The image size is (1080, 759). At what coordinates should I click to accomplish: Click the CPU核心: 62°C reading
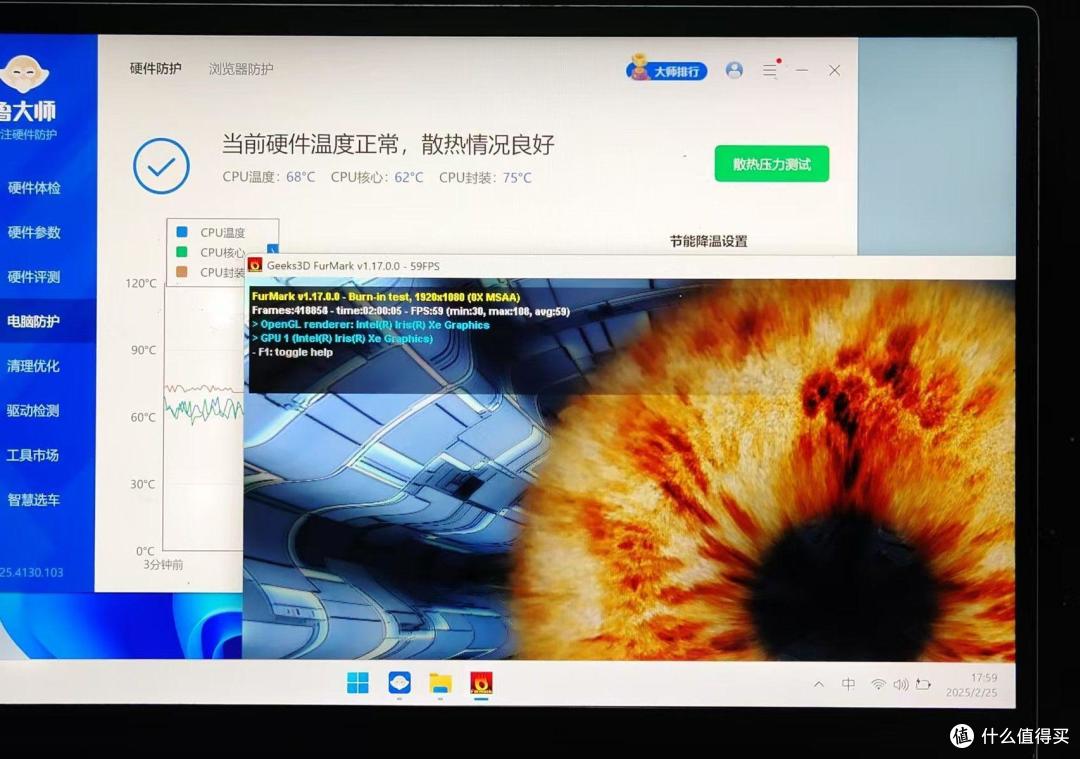click(x=377, y=177)
